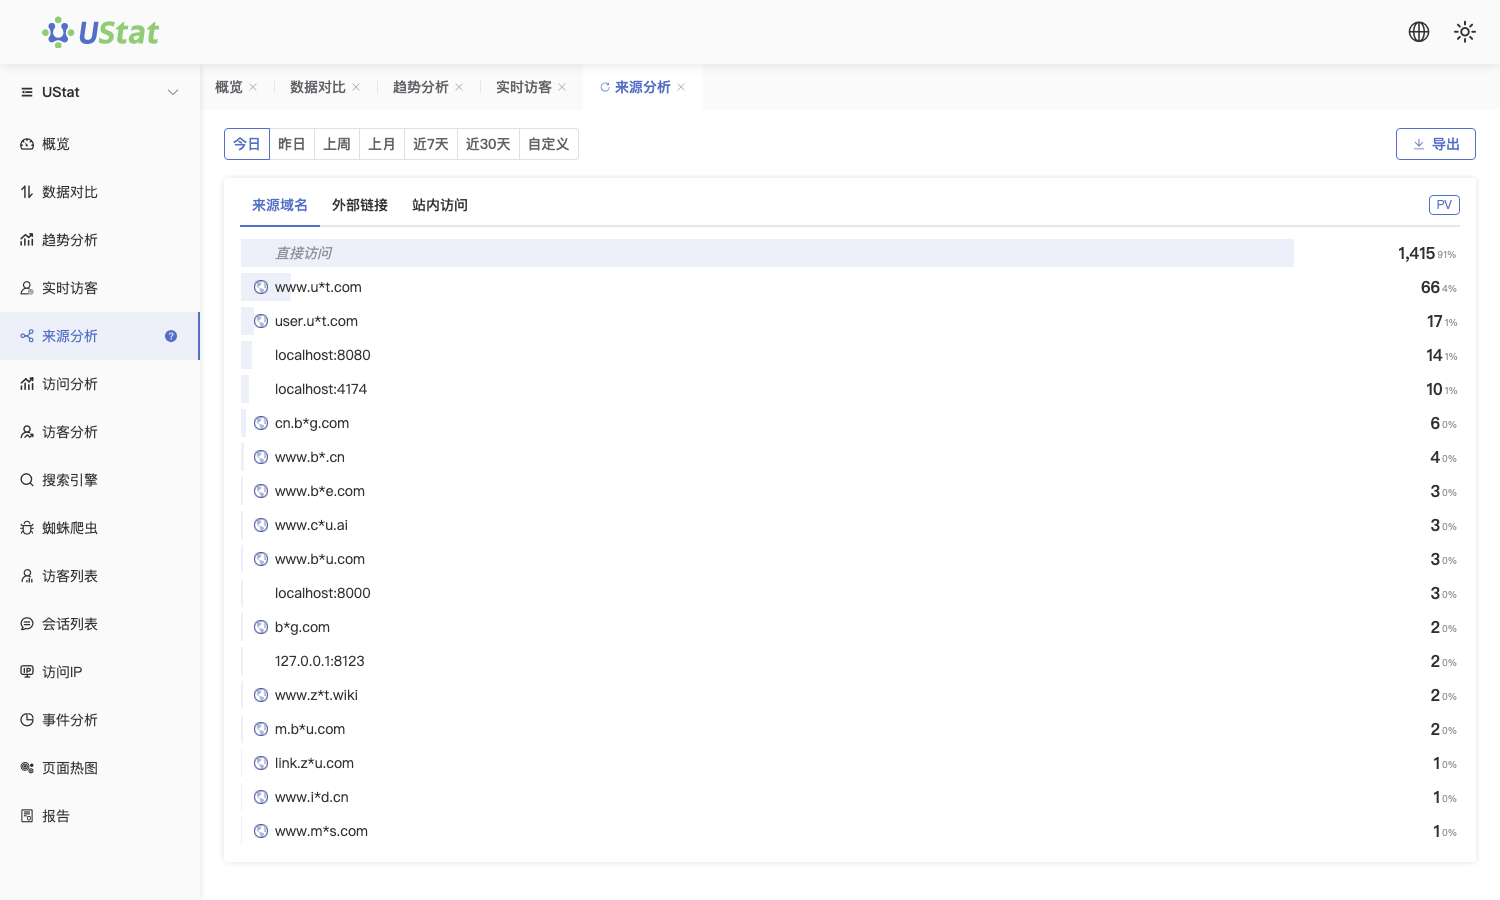The height and width of the screenshot is (900, 1500).
Task: Close the 概览 page tab
Action: (x=253, y=87)
